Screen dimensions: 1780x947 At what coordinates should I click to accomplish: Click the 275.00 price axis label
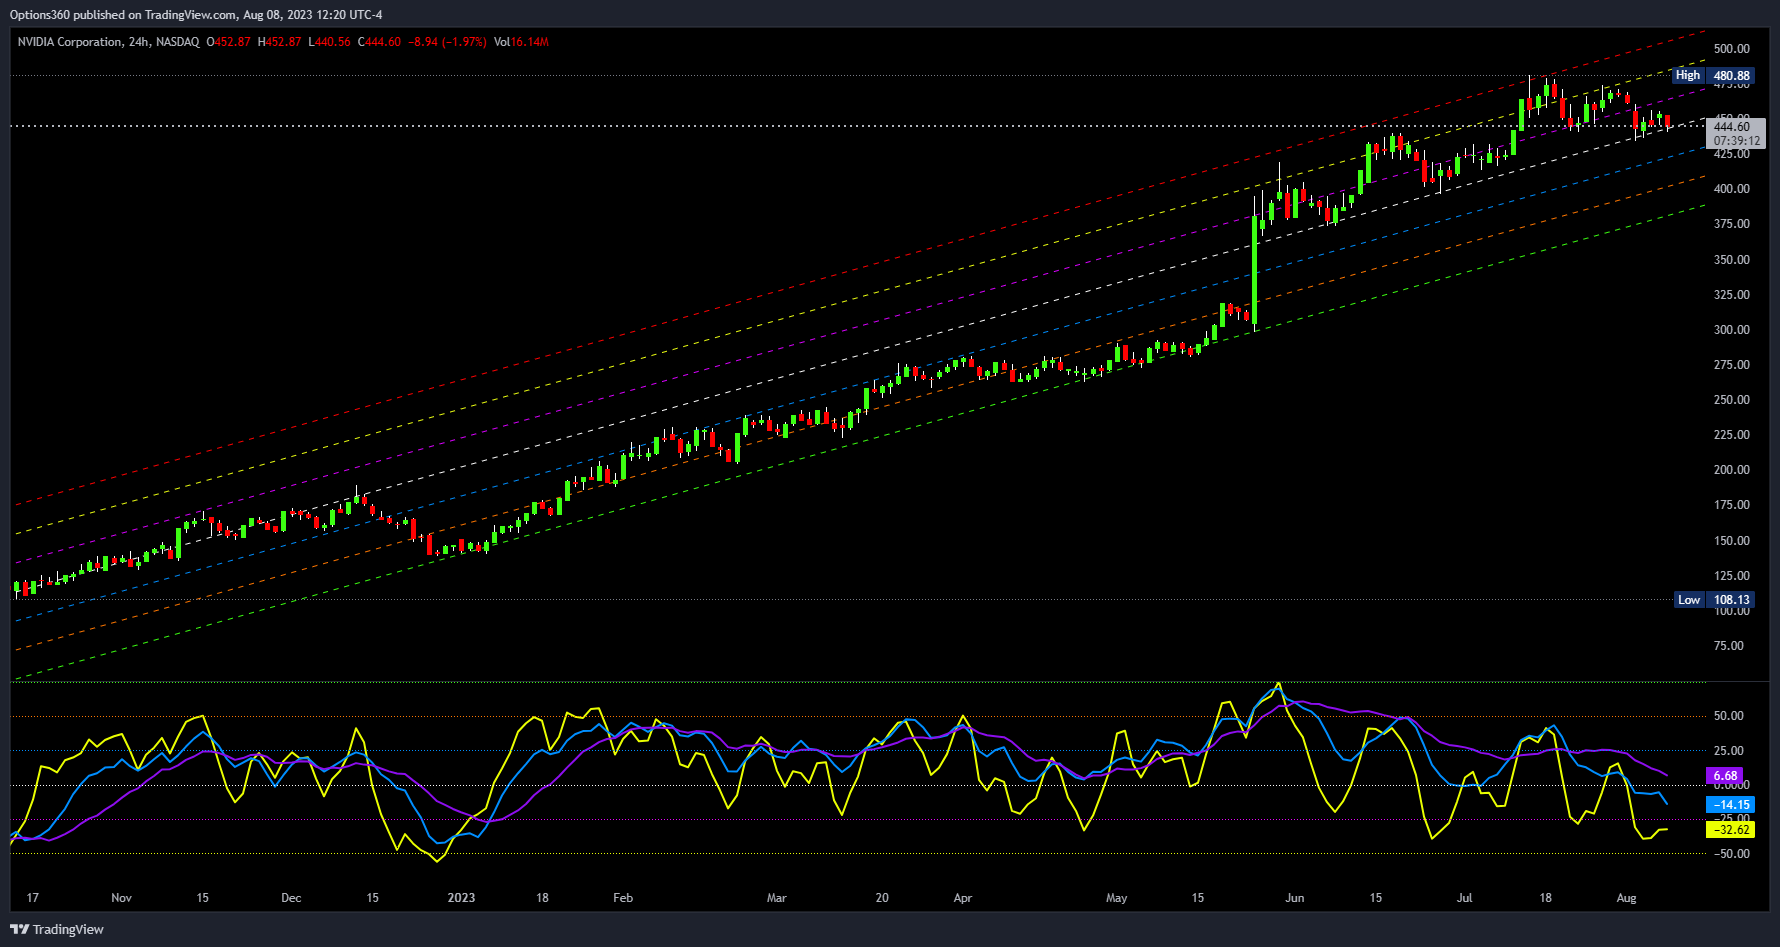tap(1732, 364)
